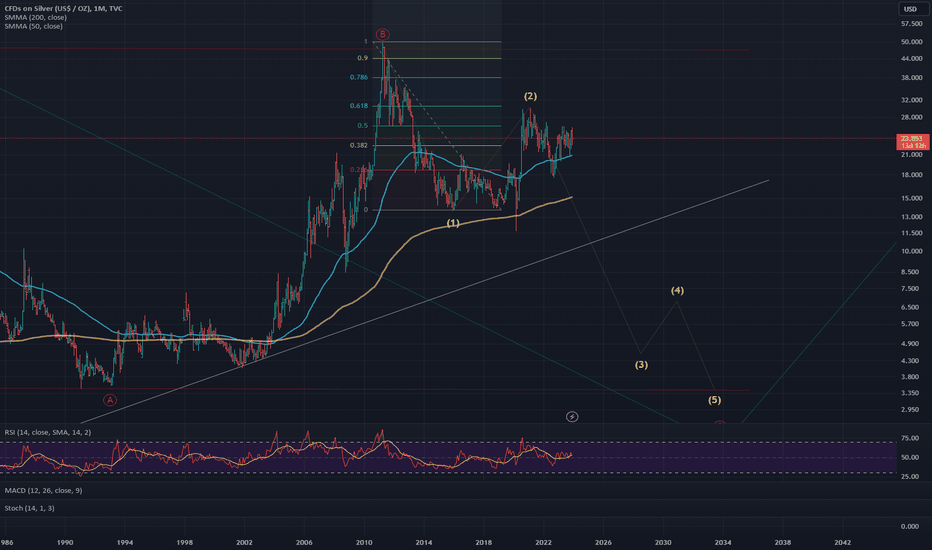Click the Fibonacci 0.618 level label
Image resolution: width=932 pixels, height=550 pixels.
pos(358,106)
